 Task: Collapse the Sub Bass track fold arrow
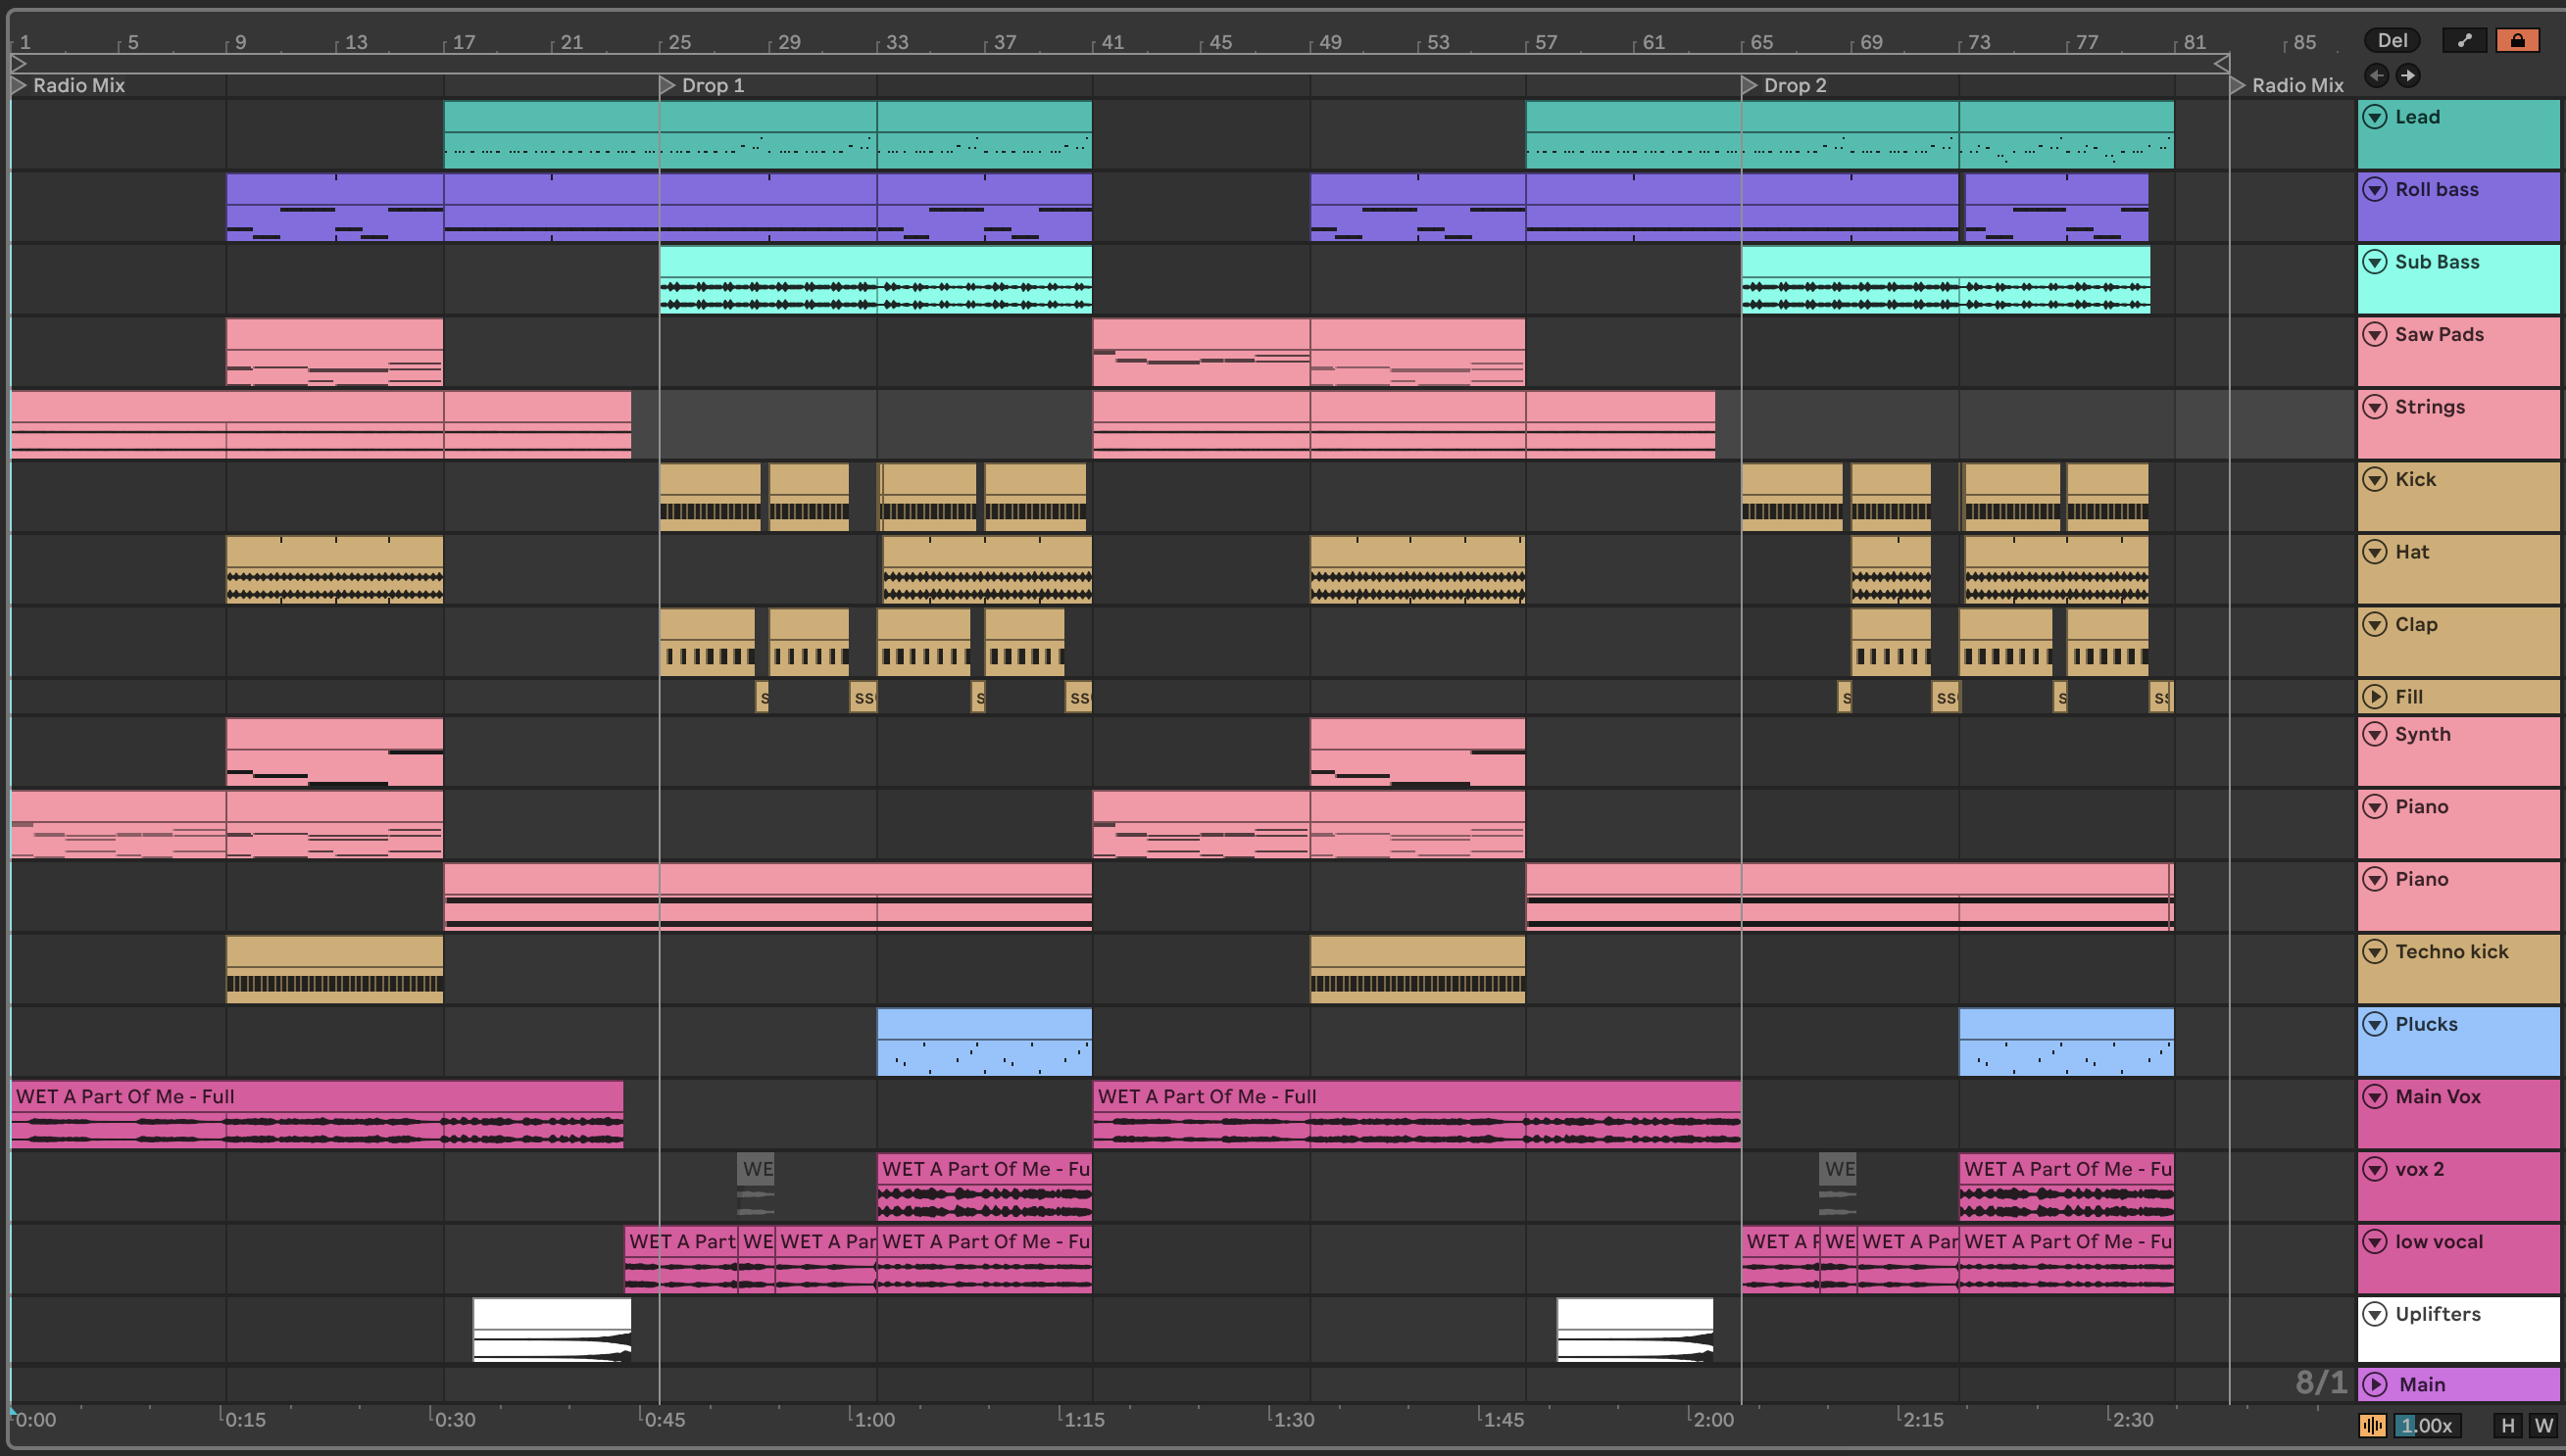tap(2375, 262)
